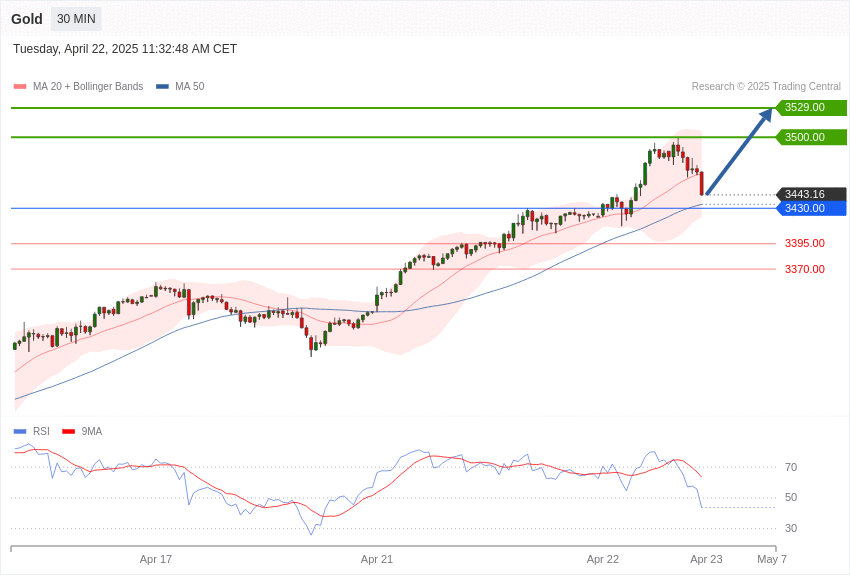The image size is (850, 576).
Task: Click the latest red candlestick near 3443
Action: click(702, 183)
